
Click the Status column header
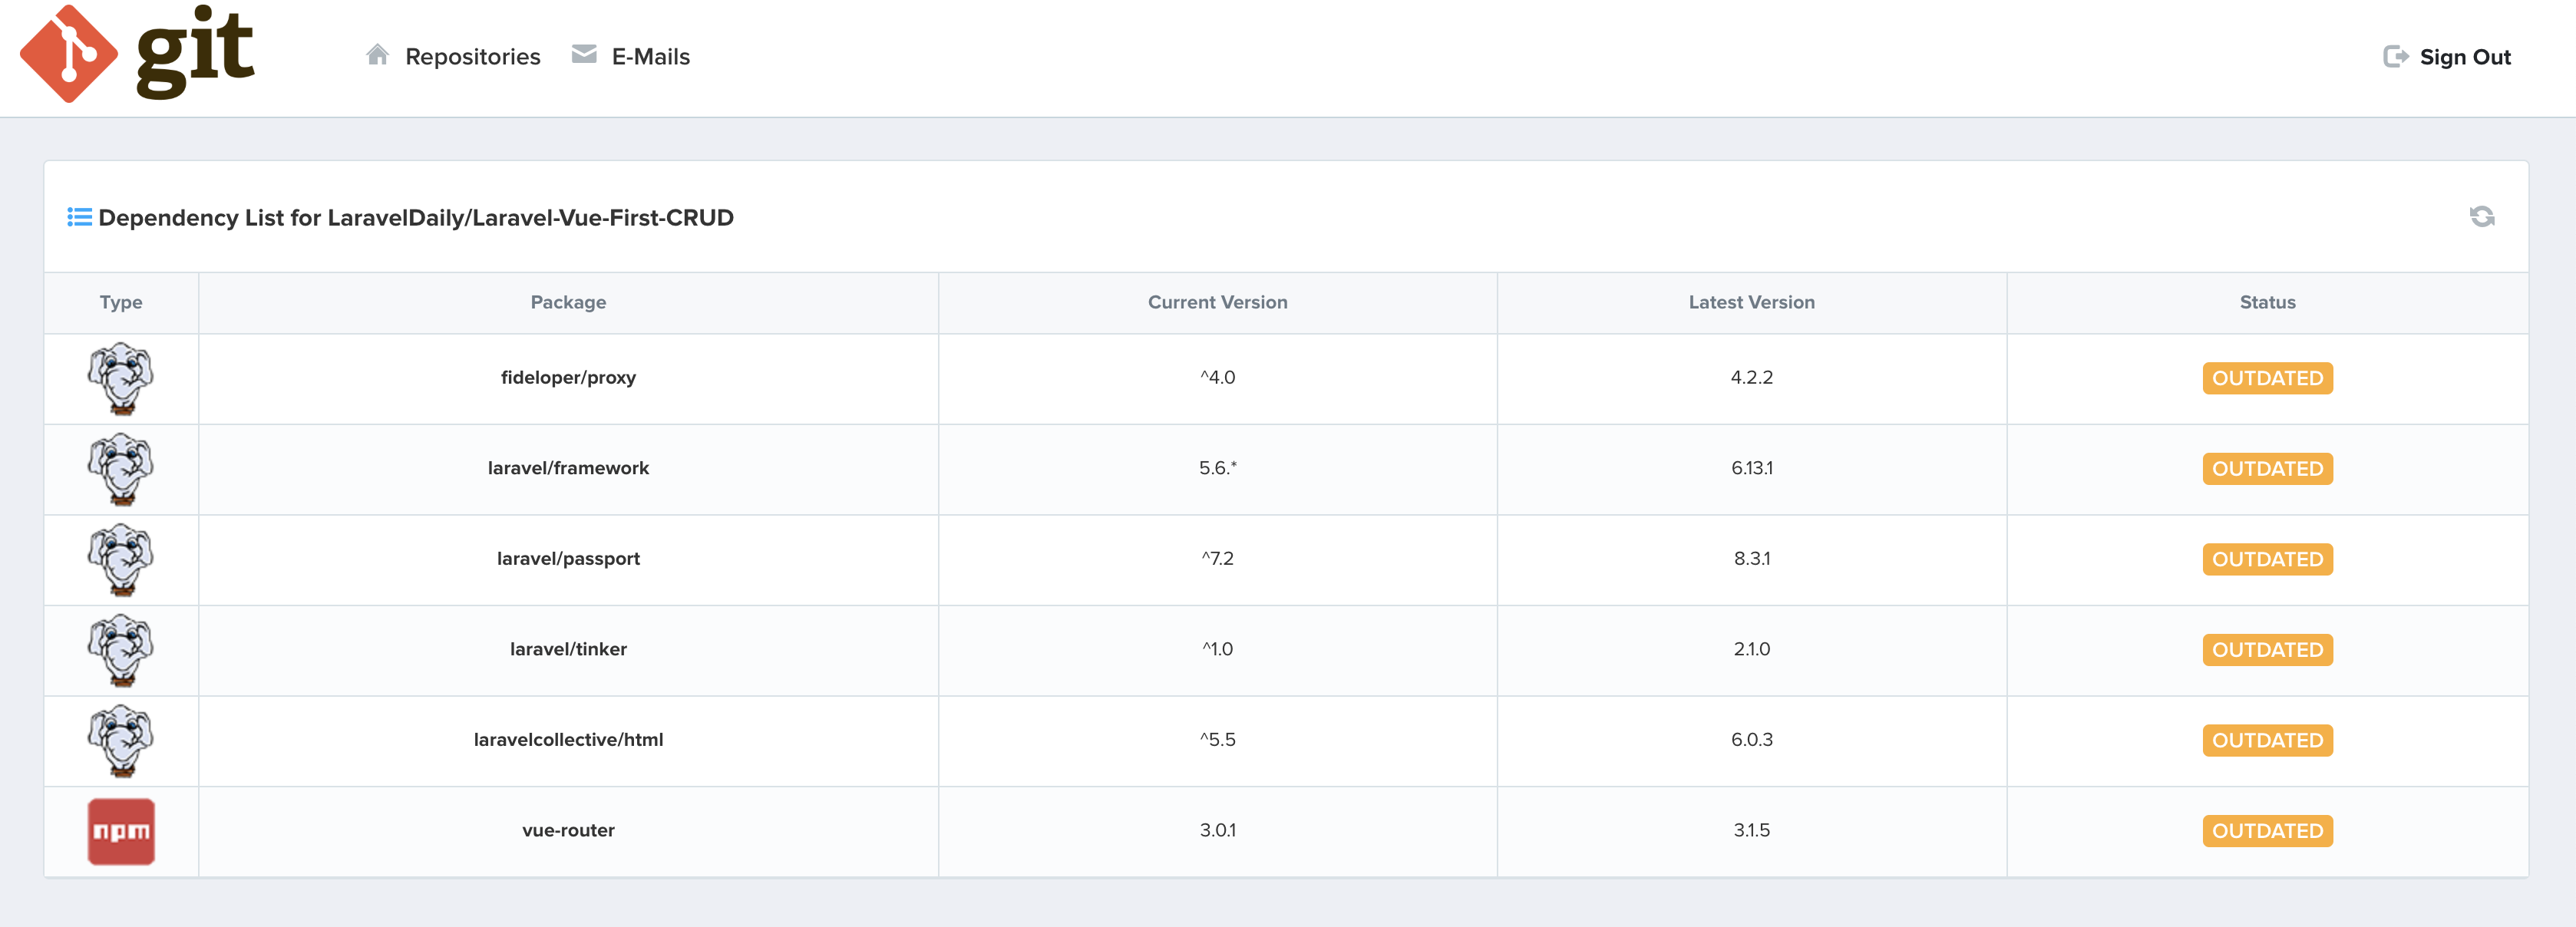[2266, 302]
